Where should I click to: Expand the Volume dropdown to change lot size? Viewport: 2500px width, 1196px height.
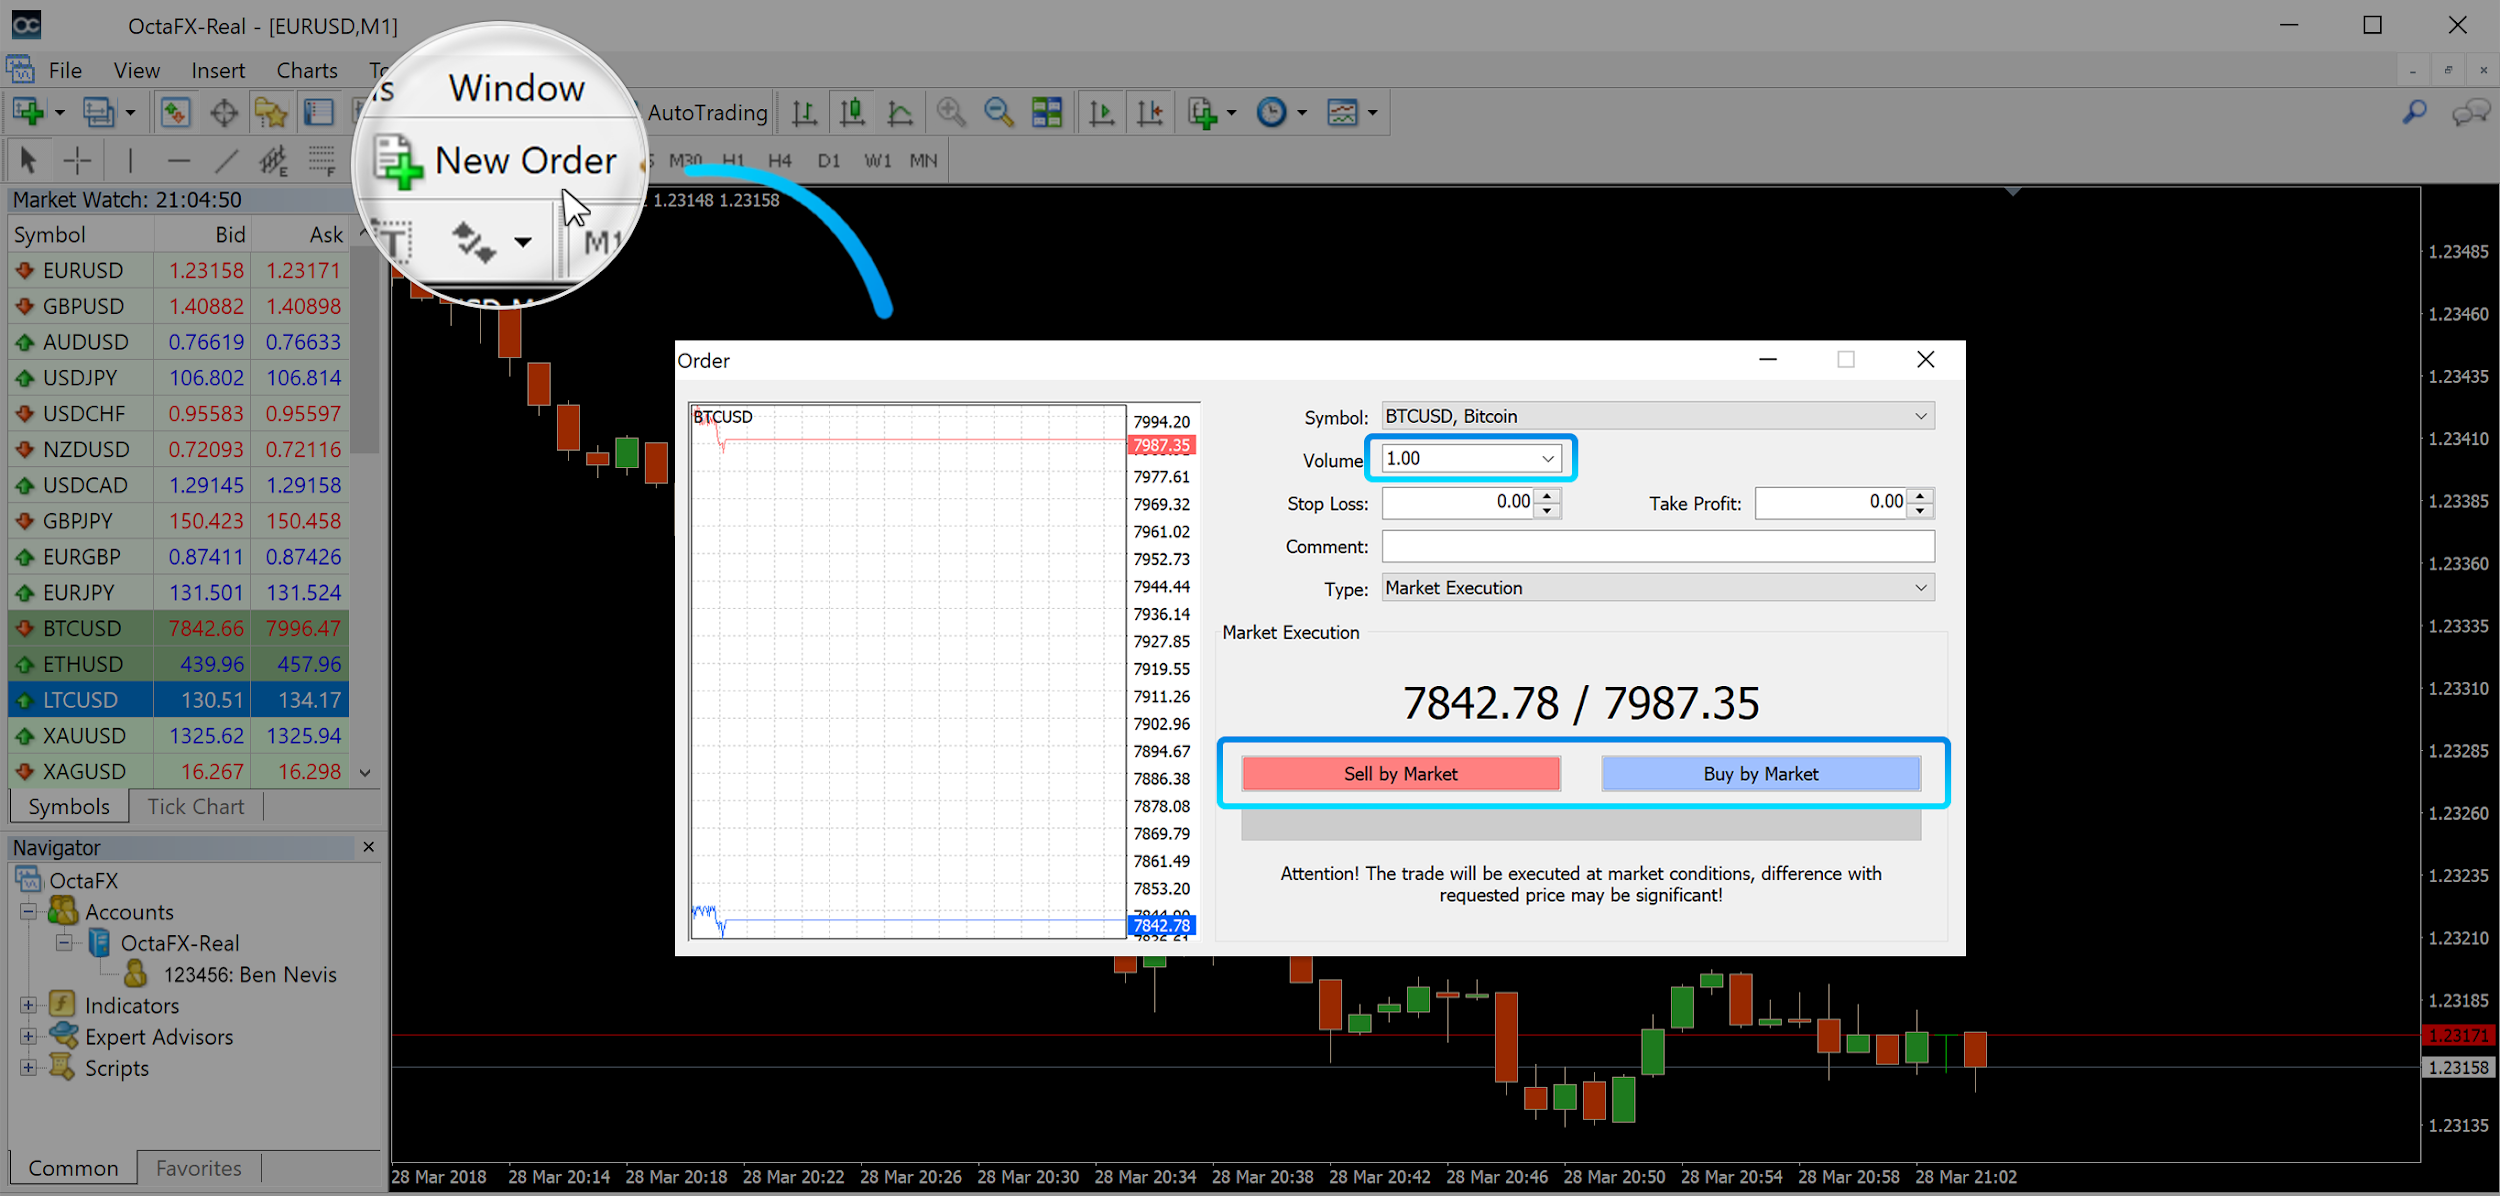click(x=1545, y=459)
